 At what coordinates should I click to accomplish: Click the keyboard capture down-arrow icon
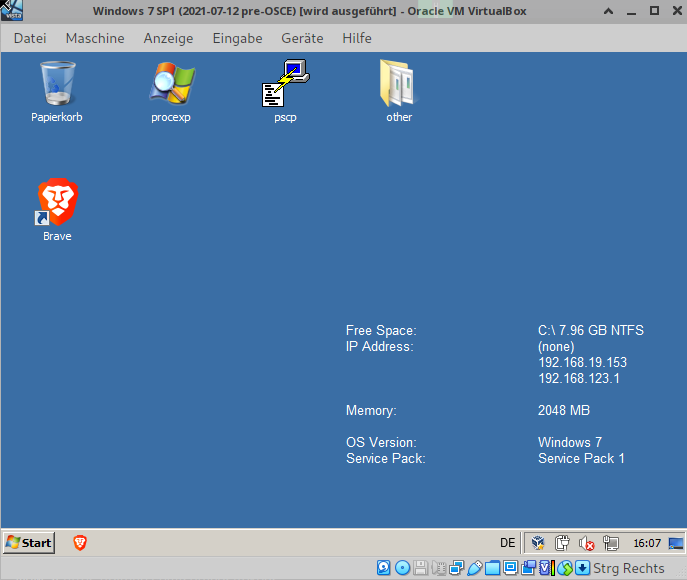582,568
